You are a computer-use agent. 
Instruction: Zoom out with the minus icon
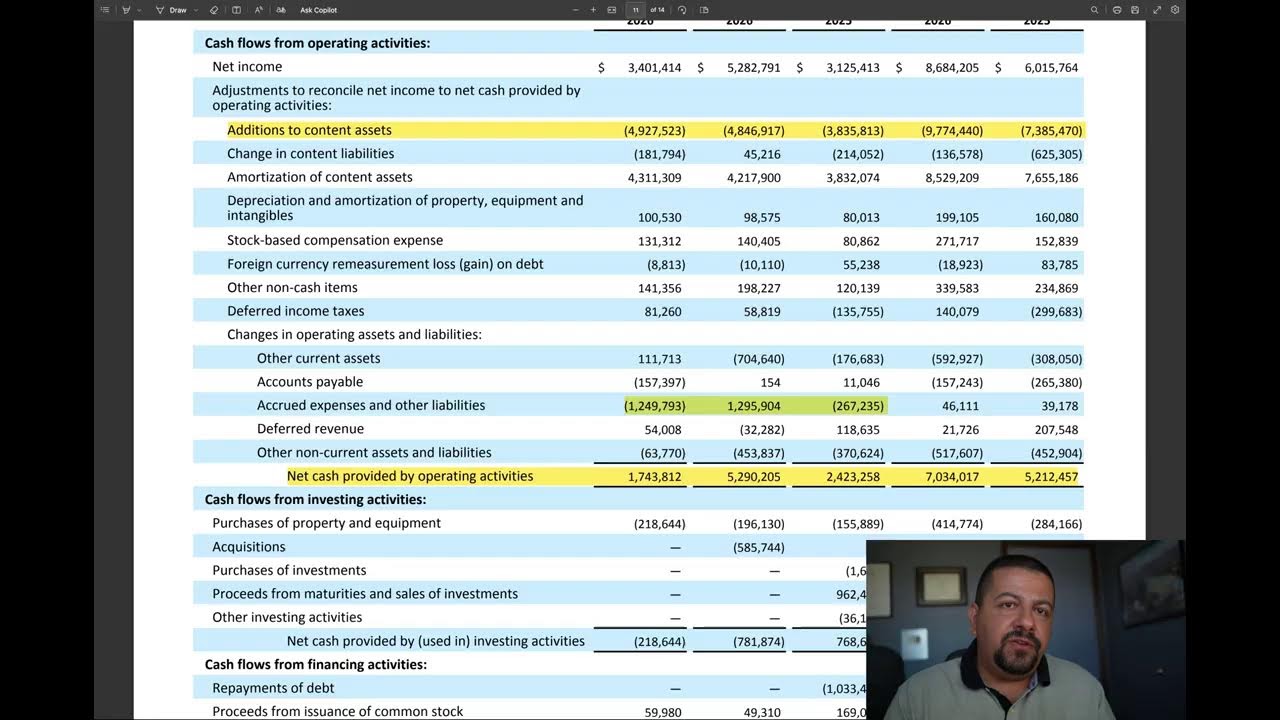click(x=576, y=10)
